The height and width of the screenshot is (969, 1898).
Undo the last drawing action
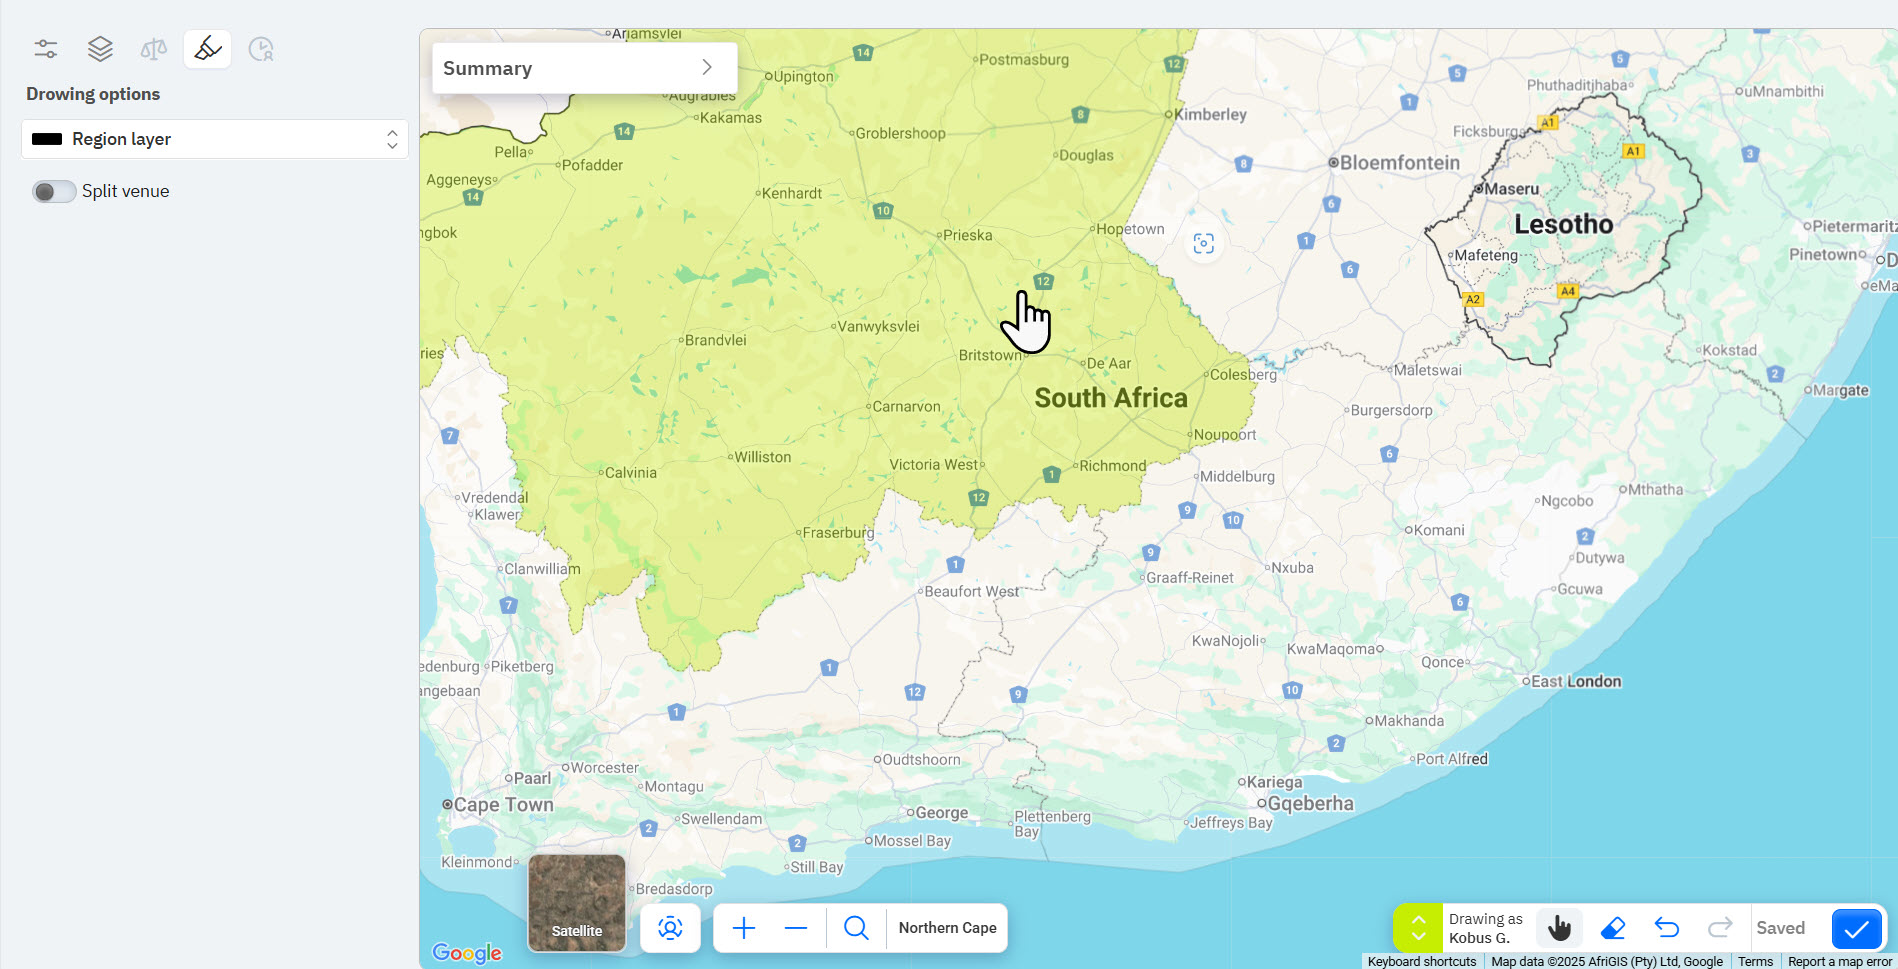pyautogui.click(x=1667, y=928)
